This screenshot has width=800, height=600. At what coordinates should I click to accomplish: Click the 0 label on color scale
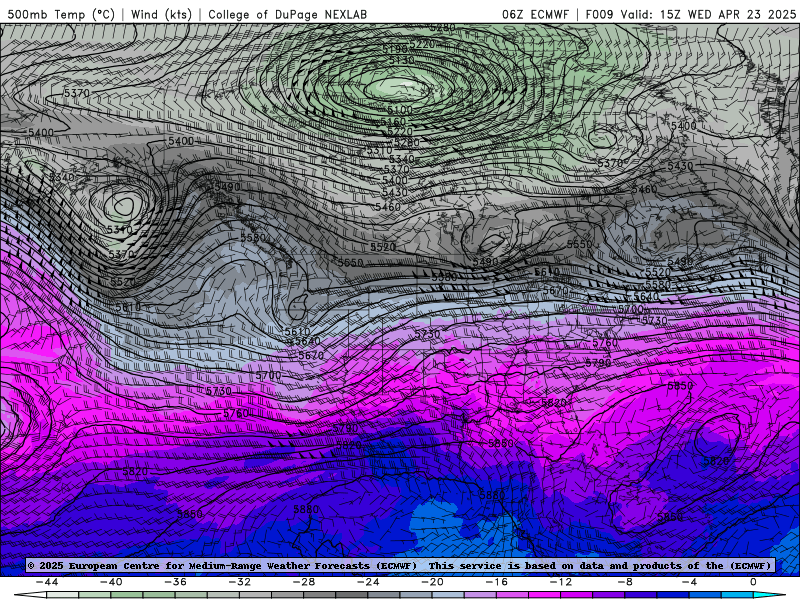pyautogui.click(x=753, y=582)
